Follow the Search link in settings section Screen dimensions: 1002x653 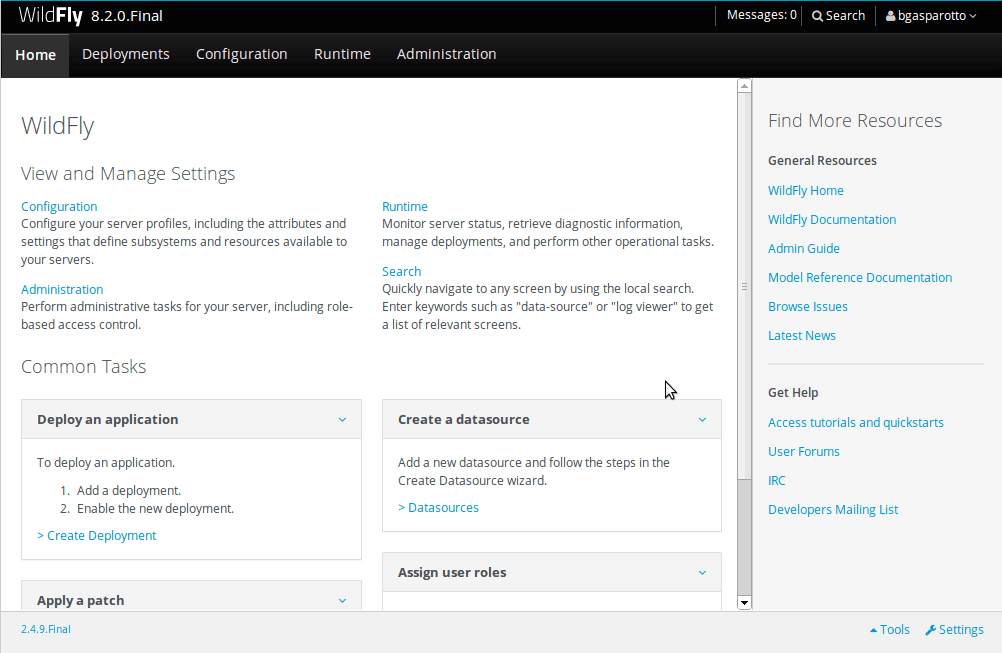[x=401, y=272]
